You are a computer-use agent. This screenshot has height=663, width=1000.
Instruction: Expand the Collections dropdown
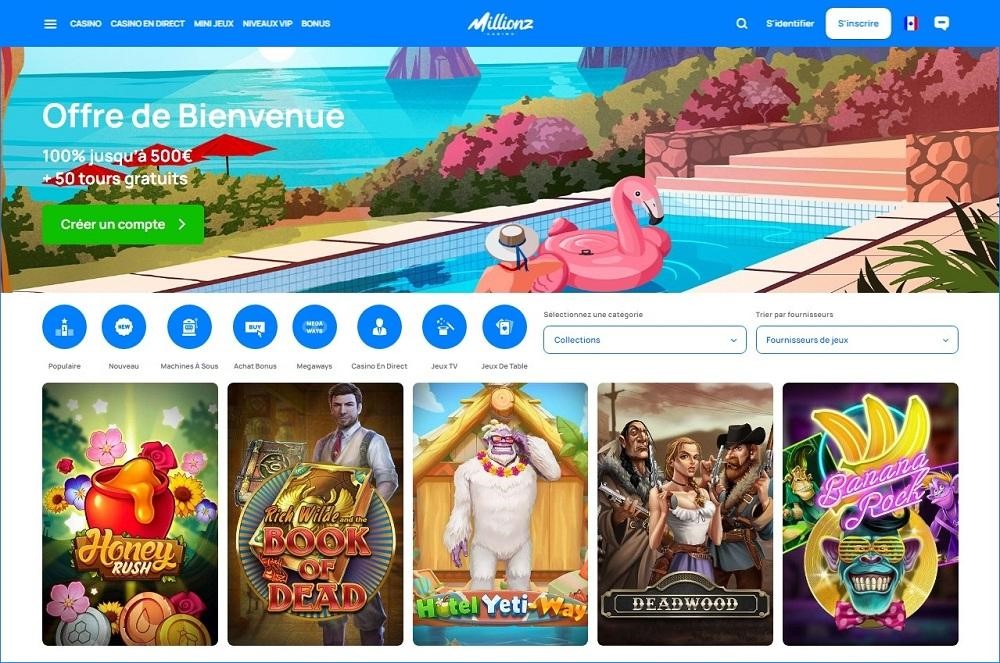[645, 340]
